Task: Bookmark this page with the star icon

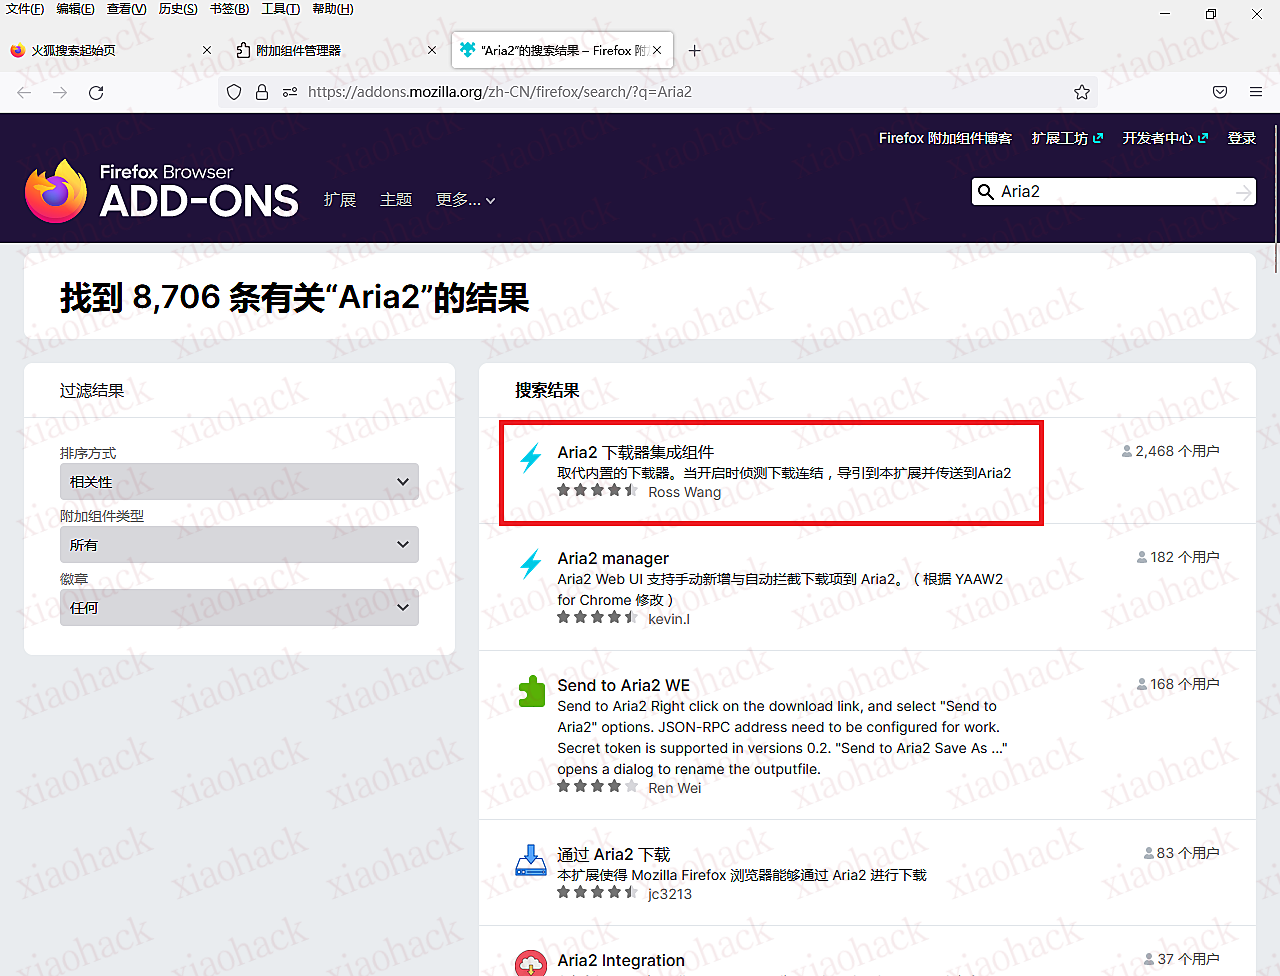Action: [x=1082, y=92]
